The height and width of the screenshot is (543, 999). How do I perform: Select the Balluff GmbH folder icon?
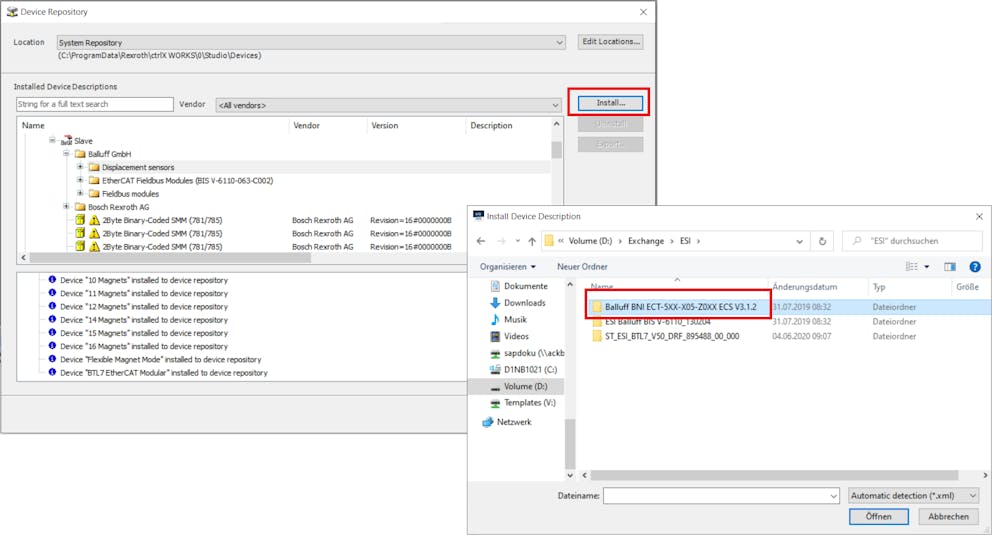(x=80, y=154)
